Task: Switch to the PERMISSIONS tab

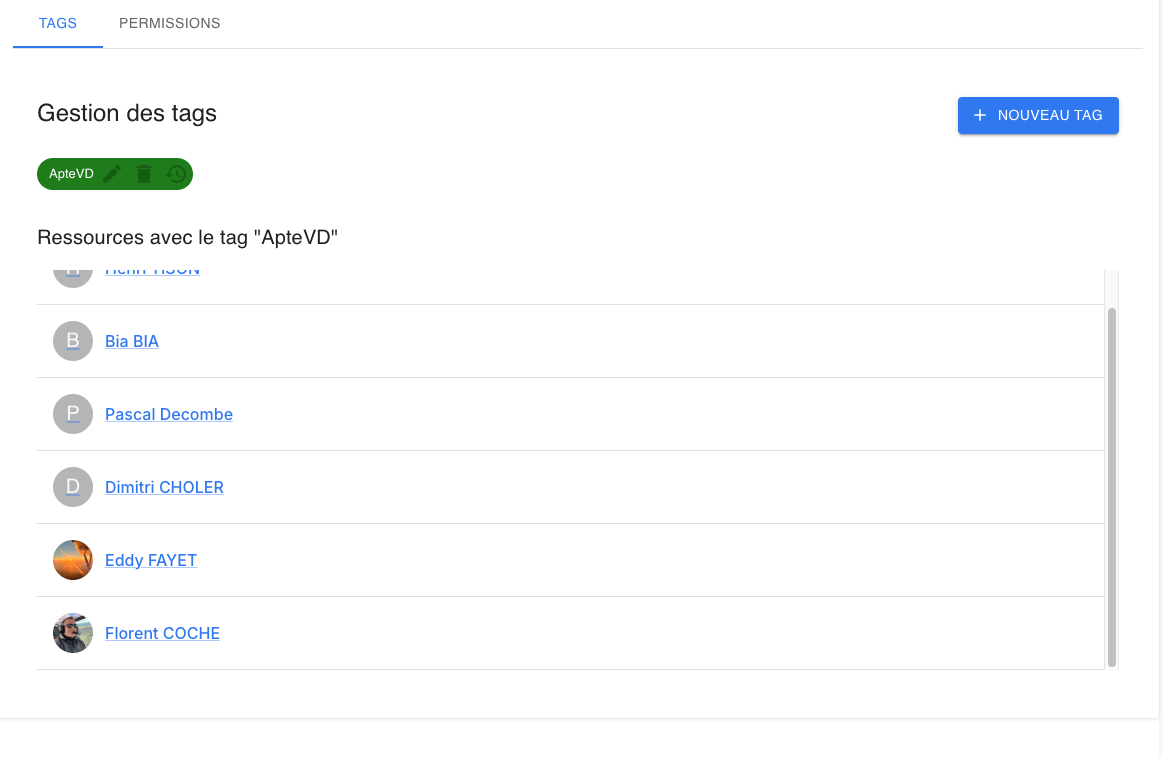Action: [x=169, y=23]
